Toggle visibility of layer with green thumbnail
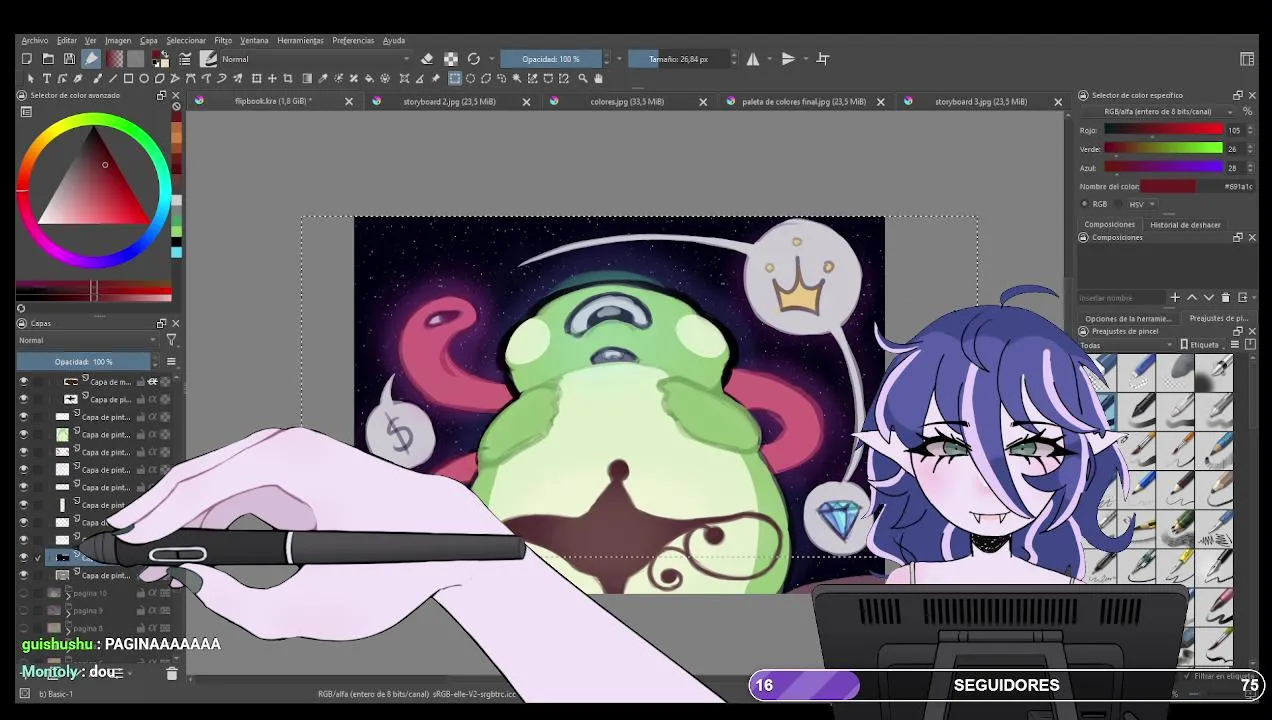The width and height of the screenshot is (1272, 720). 24,435
